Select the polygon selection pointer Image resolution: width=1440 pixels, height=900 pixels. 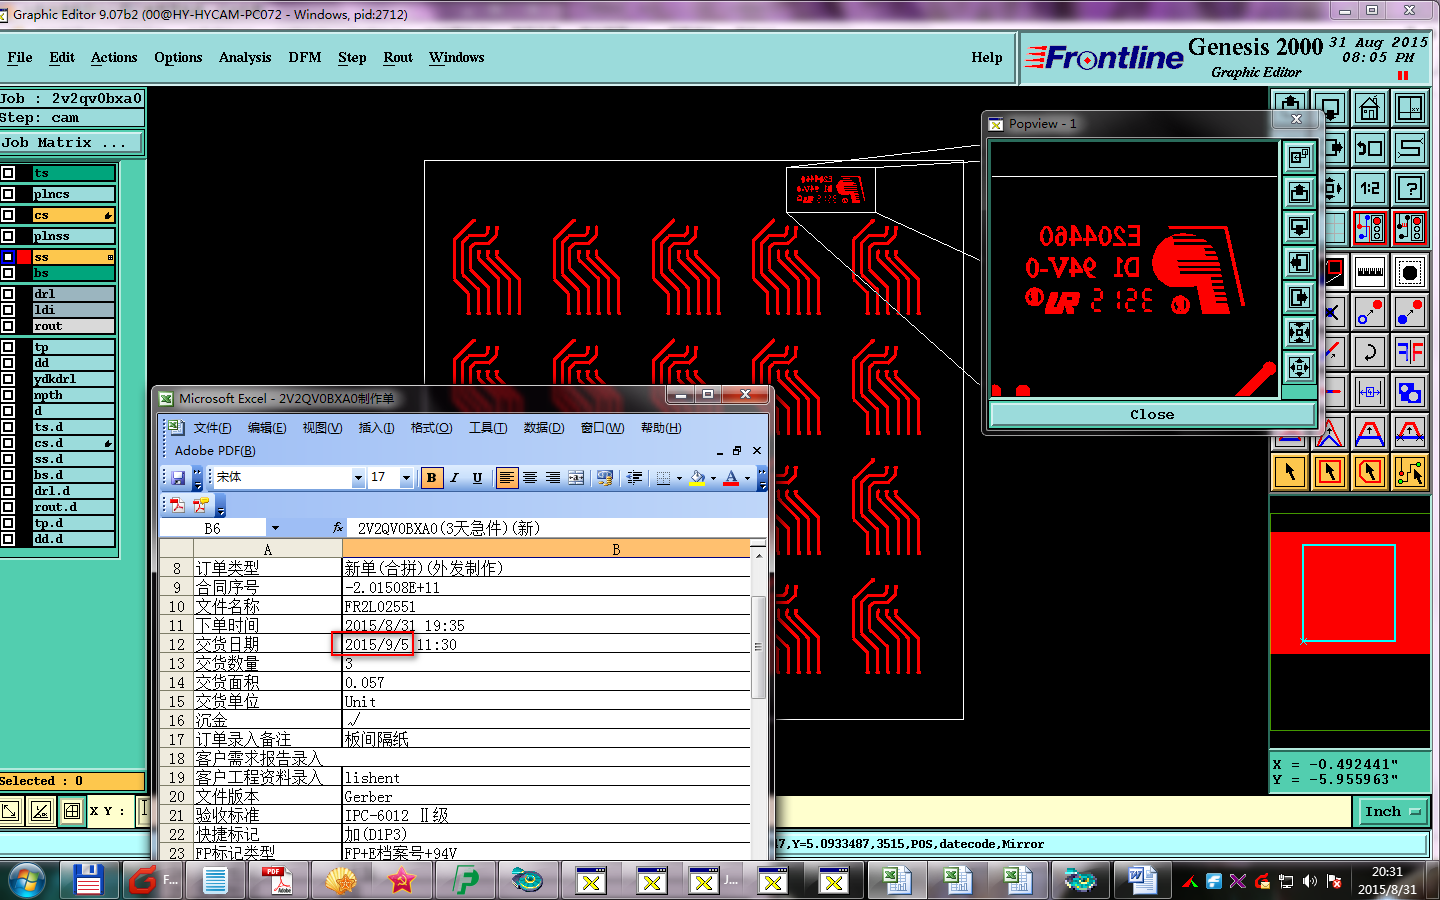[x=1369, y=471]
